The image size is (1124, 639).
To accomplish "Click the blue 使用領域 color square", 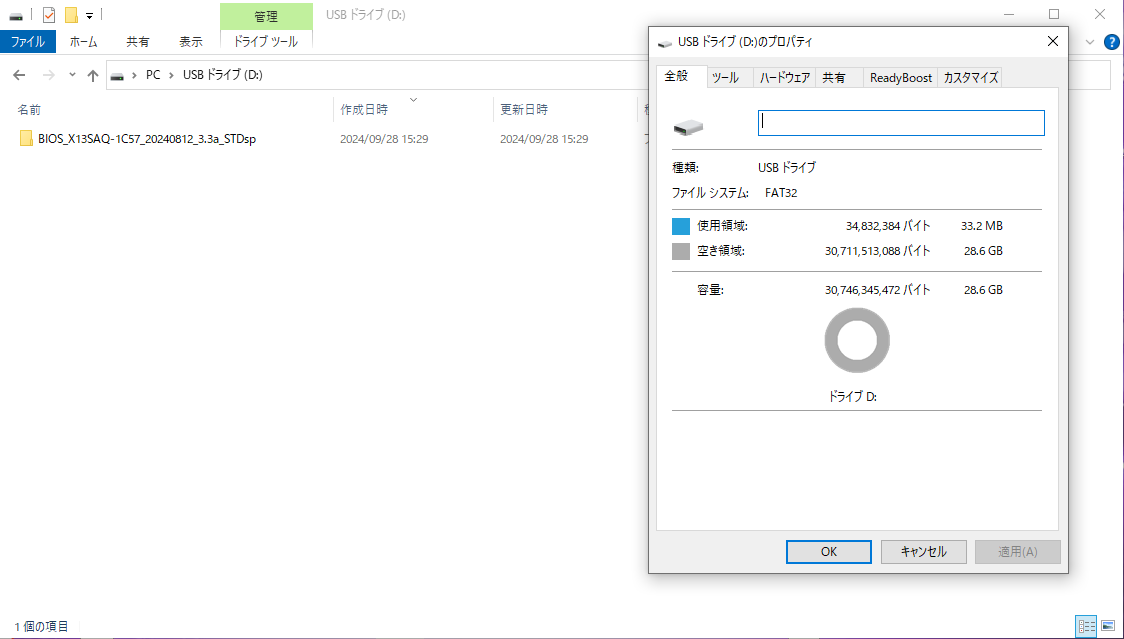I will [681, 226].
